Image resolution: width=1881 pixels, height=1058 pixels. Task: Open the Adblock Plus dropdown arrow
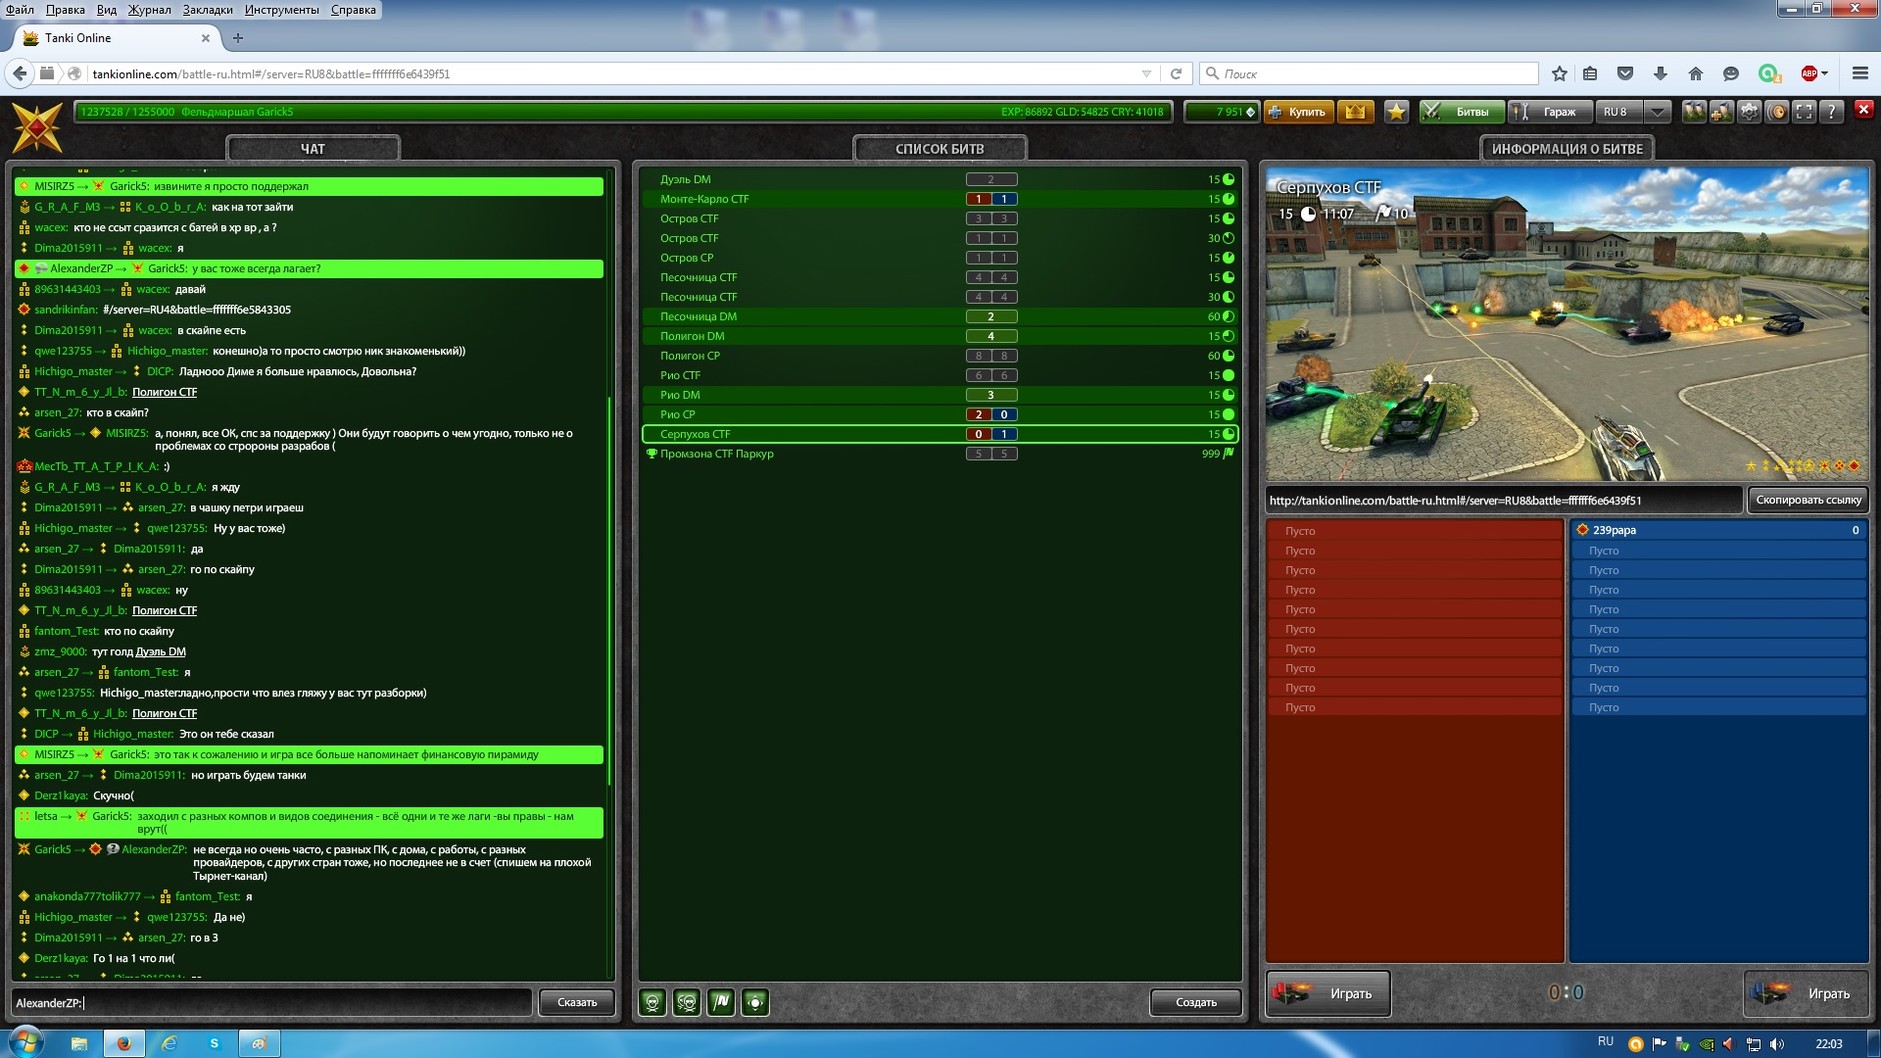coord(1825,74)
